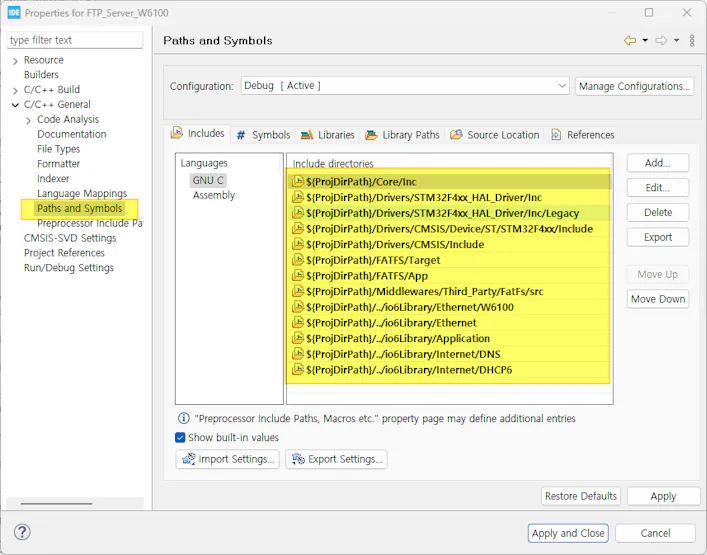The image size is (707, 555).
Task: Click the forward navigation arrow icon
Action: (661, 41)
